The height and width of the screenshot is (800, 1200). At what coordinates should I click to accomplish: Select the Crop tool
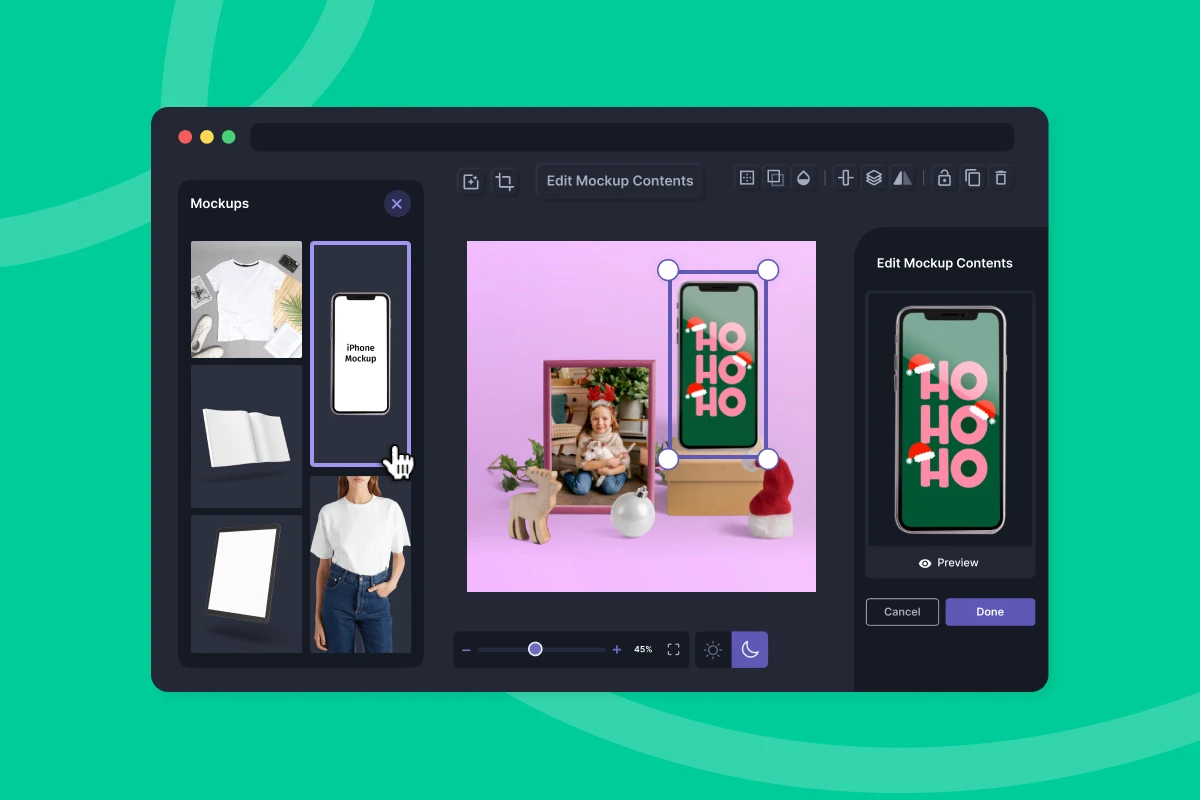pos(505,181)
